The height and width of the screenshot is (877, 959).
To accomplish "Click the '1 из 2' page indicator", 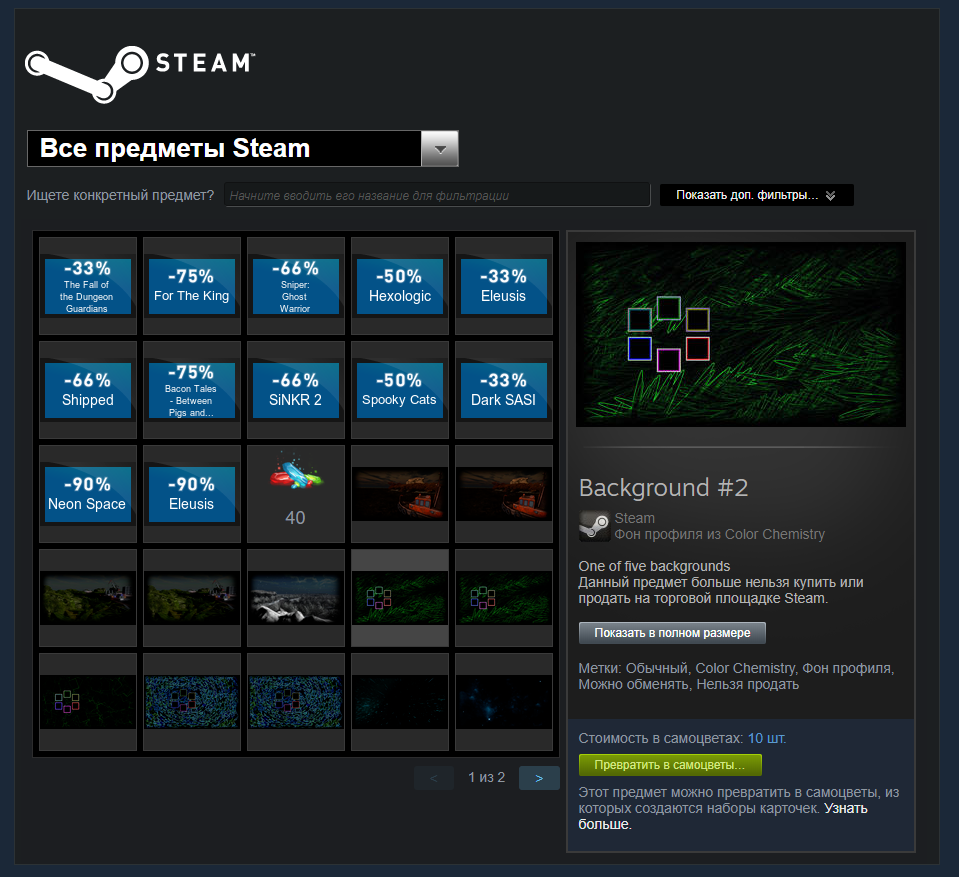I will point(486,777).
